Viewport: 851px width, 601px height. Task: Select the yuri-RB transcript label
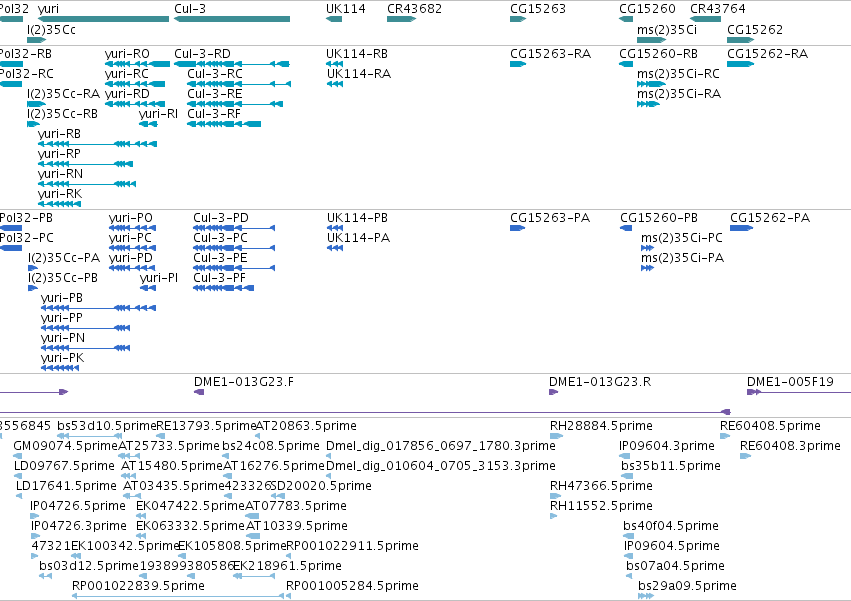coord(59,134)
